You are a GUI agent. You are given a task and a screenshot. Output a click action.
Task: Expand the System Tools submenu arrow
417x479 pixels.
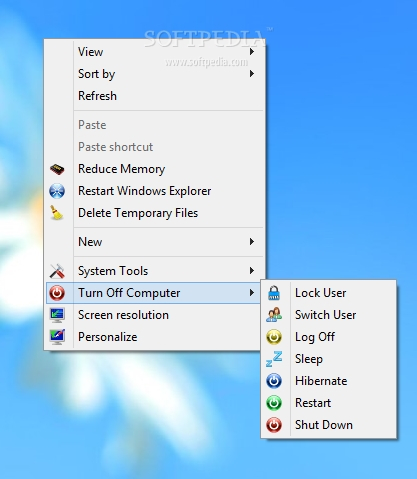click(252, 271)
